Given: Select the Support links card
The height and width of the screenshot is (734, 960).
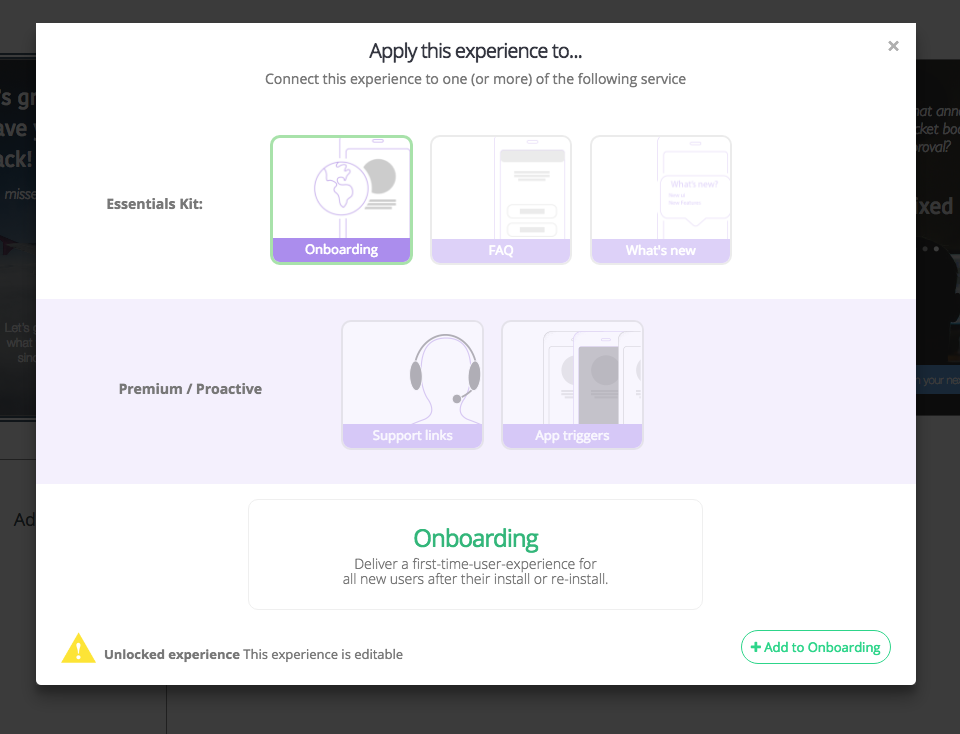Looking at the screenshot, I should pos(413,385).
